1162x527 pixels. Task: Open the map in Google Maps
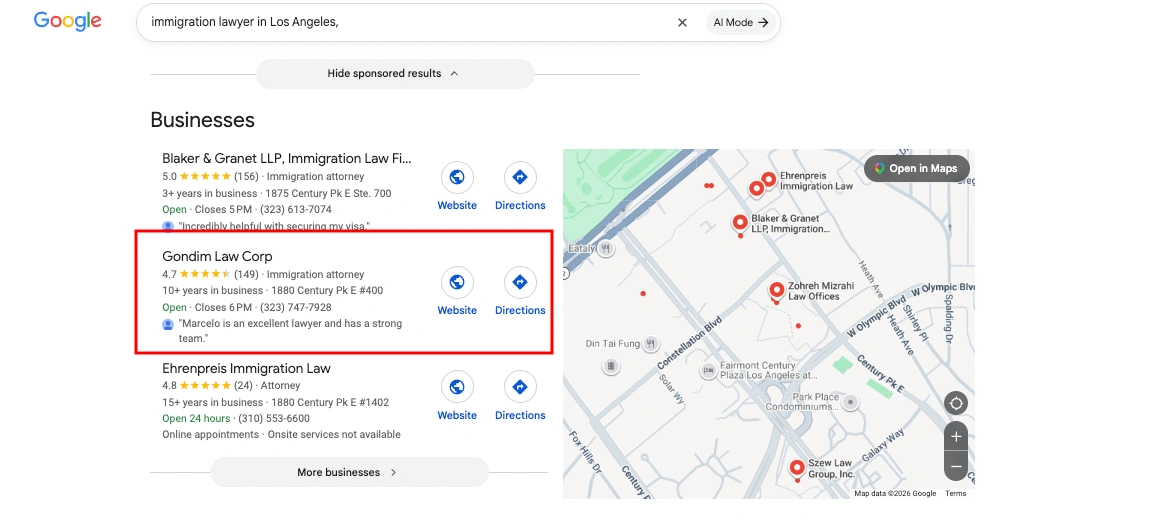pyautogui.click(x=917, y=168)
